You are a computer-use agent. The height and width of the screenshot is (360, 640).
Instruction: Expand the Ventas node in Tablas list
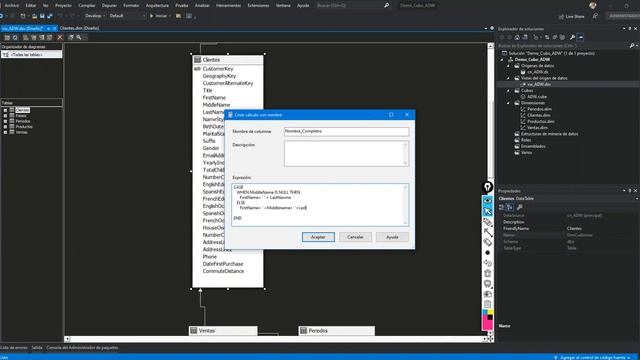(5, 132)
